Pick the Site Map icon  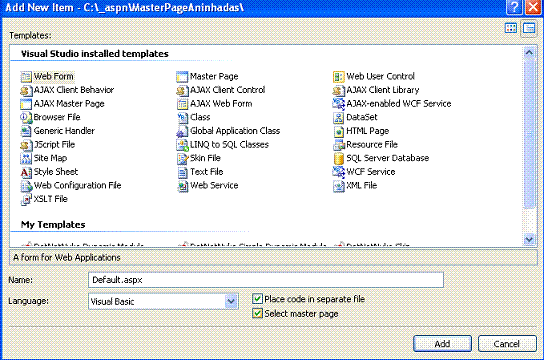tap(26, 158)
